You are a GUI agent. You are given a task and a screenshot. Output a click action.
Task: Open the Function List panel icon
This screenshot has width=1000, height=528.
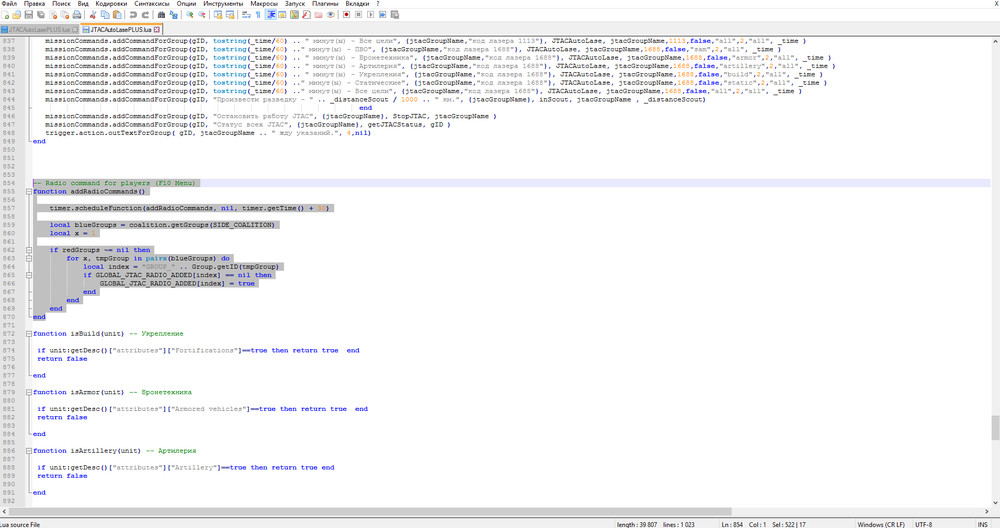tap(306, 14)
